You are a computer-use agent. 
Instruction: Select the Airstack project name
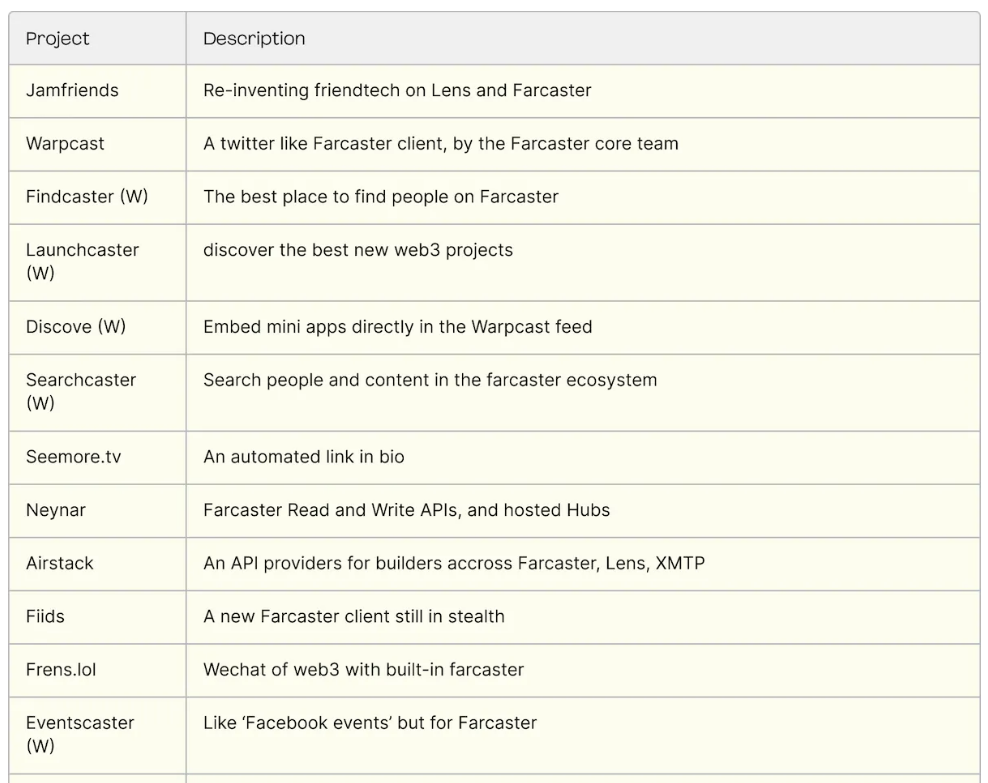click(60, 563)
